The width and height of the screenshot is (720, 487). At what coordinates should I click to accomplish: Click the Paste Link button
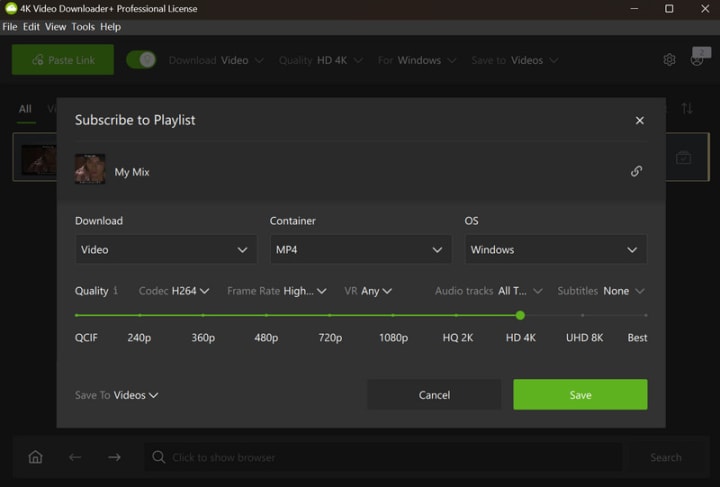click(63, 60)
